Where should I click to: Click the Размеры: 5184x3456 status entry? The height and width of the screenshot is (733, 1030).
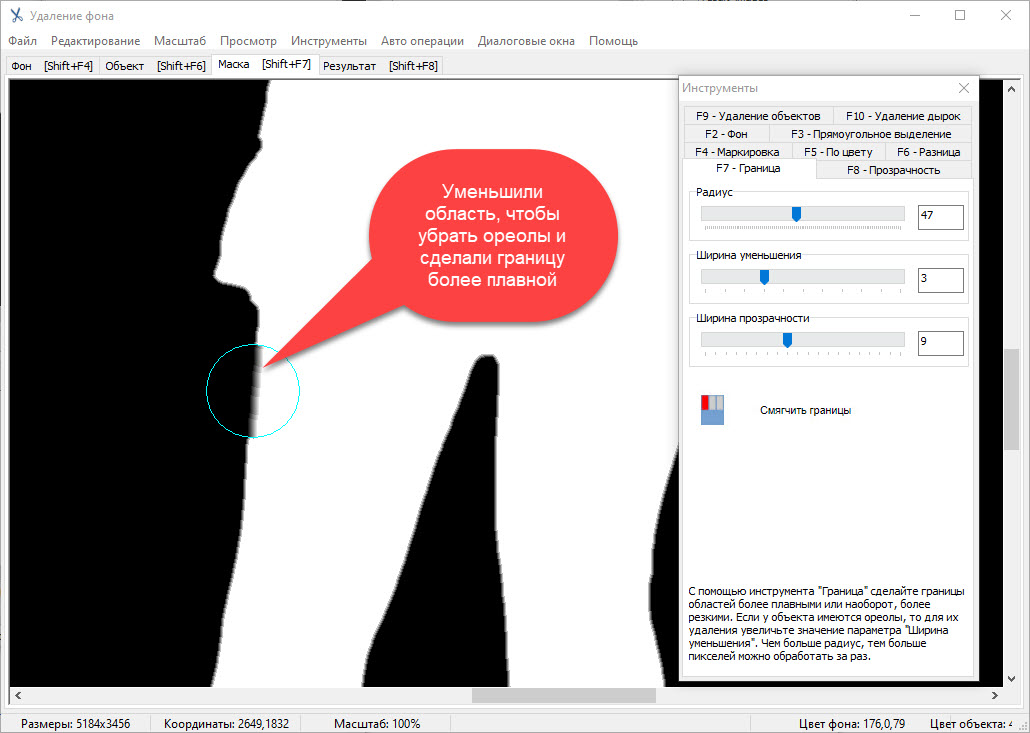click(x=76, y=724)
